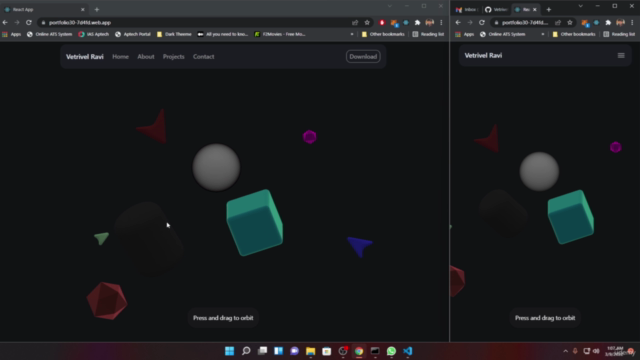Bookmark star in right browser
This screenshot has width=640, height=360.
[570, 22]
